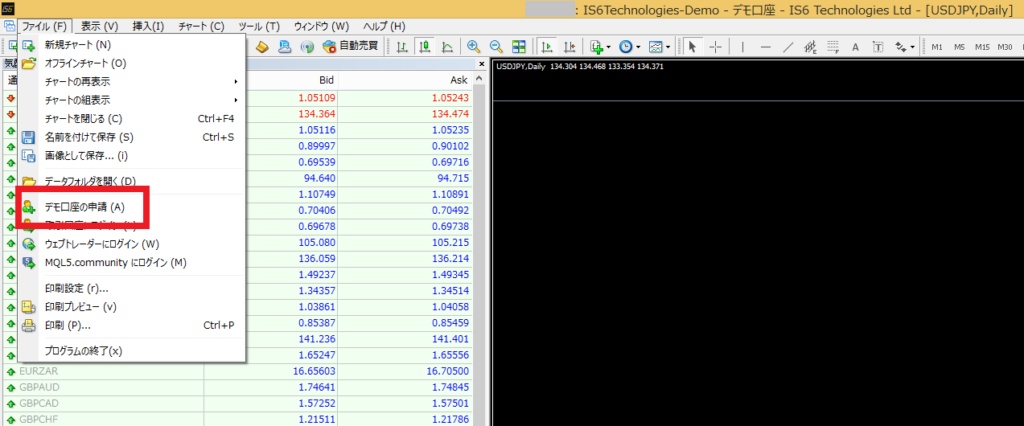Viewport: 1024px width, 426px height.
Task: Open the 挿入(I) menu
Action: [x=148, y=27]
